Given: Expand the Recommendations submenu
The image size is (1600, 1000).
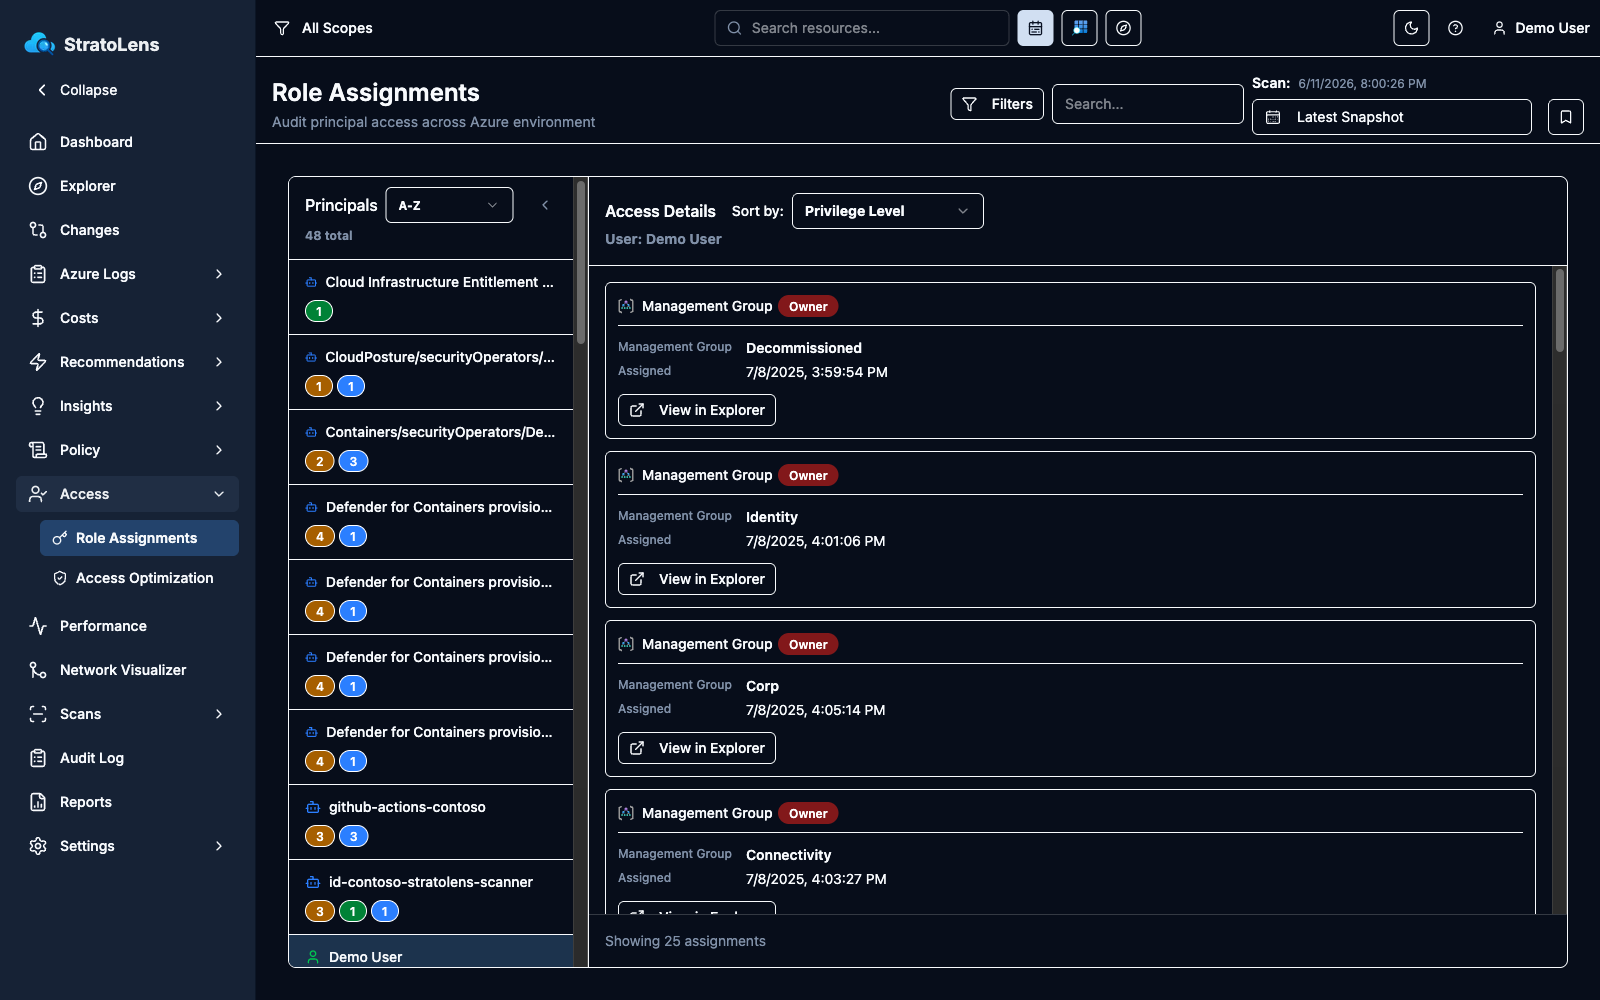Looking at the screenshot, I should (x=127, y=362).
